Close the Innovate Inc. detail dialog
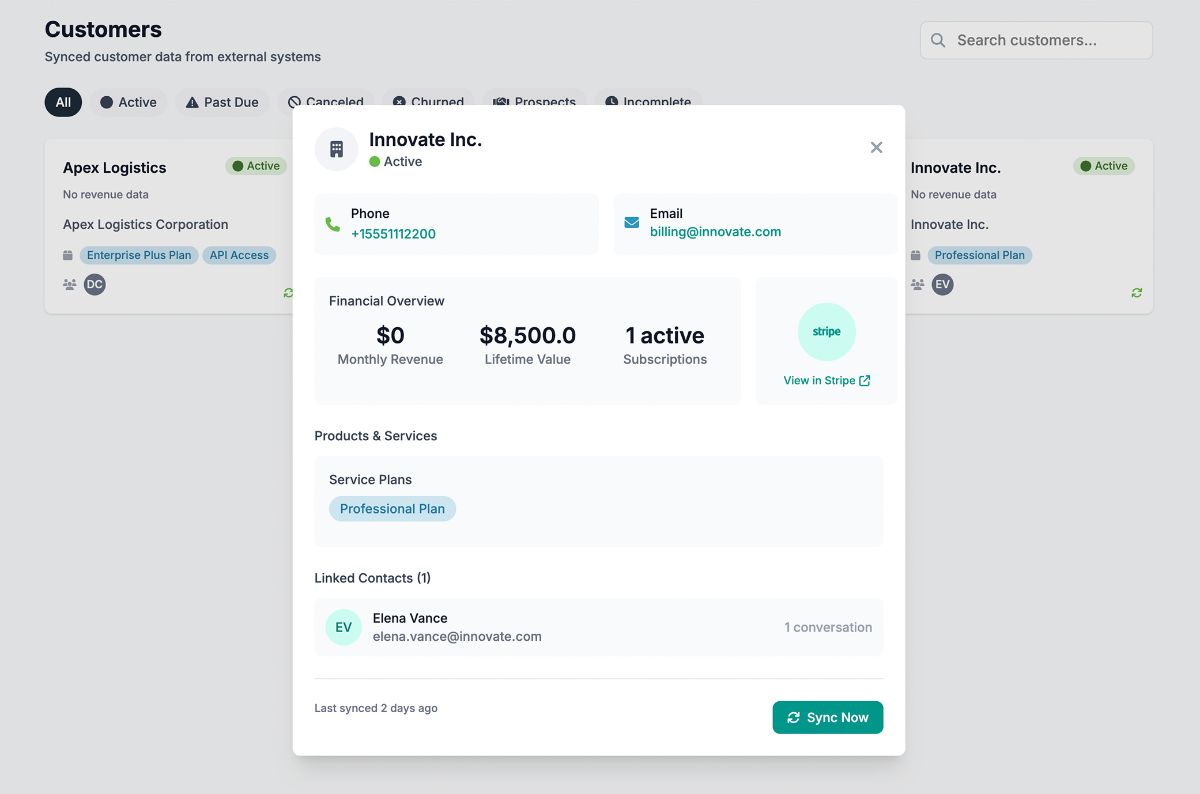 tap(876, 148)
